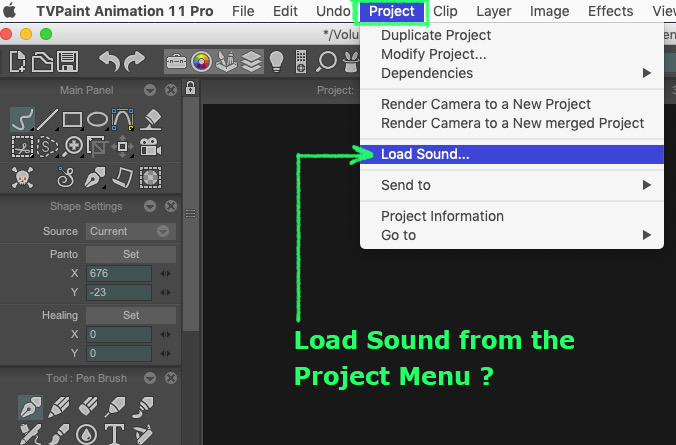Select the rectangle shape tool

[x=72, y=119]
